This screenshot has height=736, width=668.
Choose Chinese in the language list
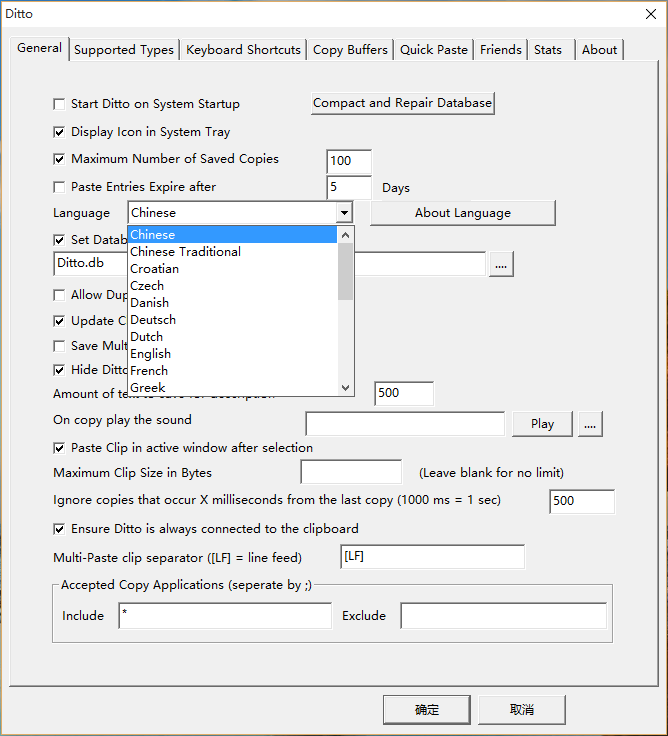[233, 235]
